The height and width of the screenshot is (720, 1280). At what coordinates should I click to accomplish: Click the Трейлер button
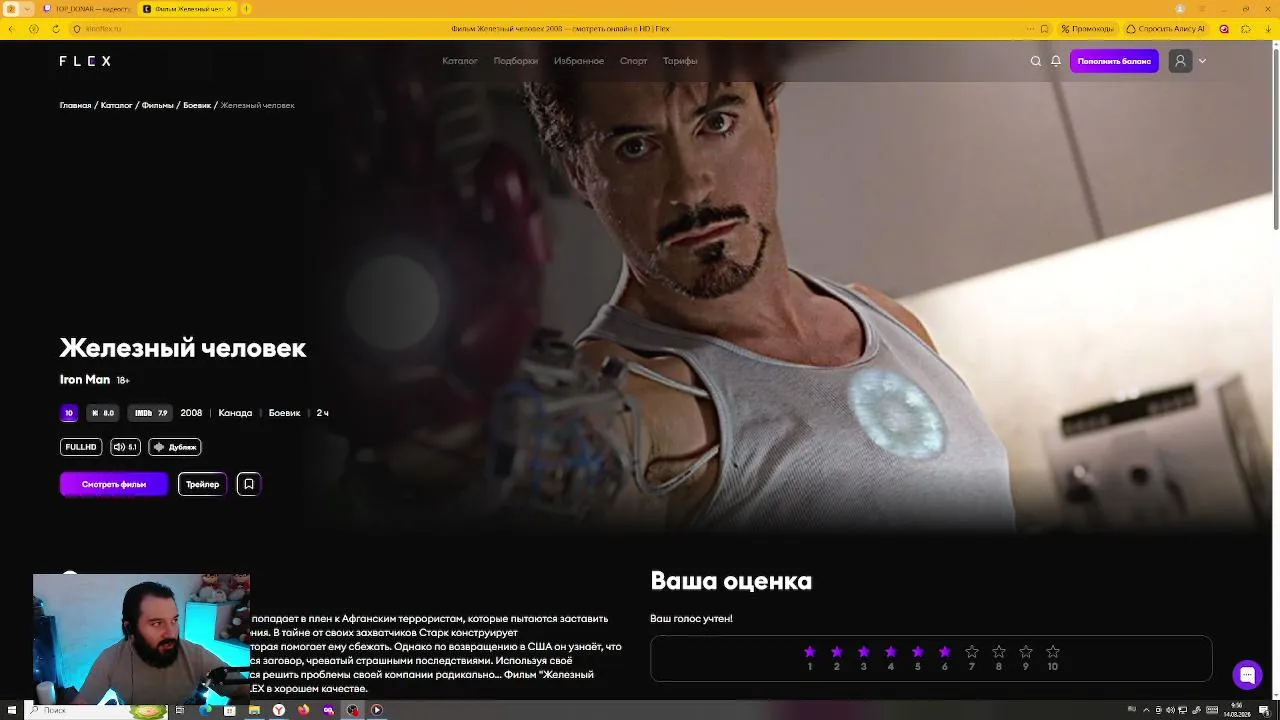point(202,484)
